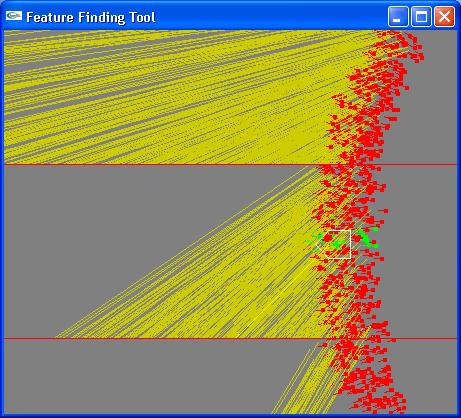Click the upper red horizontal divider line
This screenshot has height=418, width=461.
click(x=230, y=165)
